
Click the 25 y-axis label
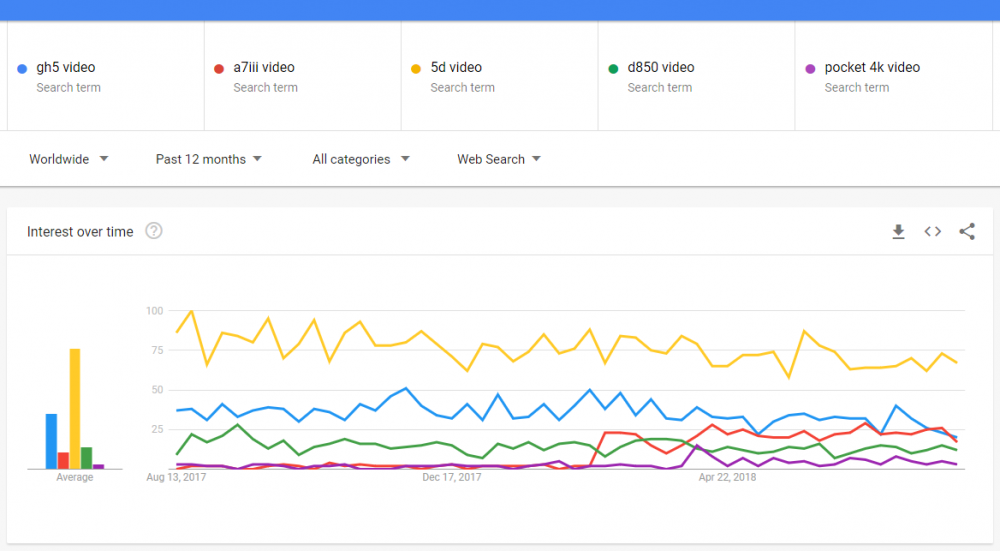157,429
